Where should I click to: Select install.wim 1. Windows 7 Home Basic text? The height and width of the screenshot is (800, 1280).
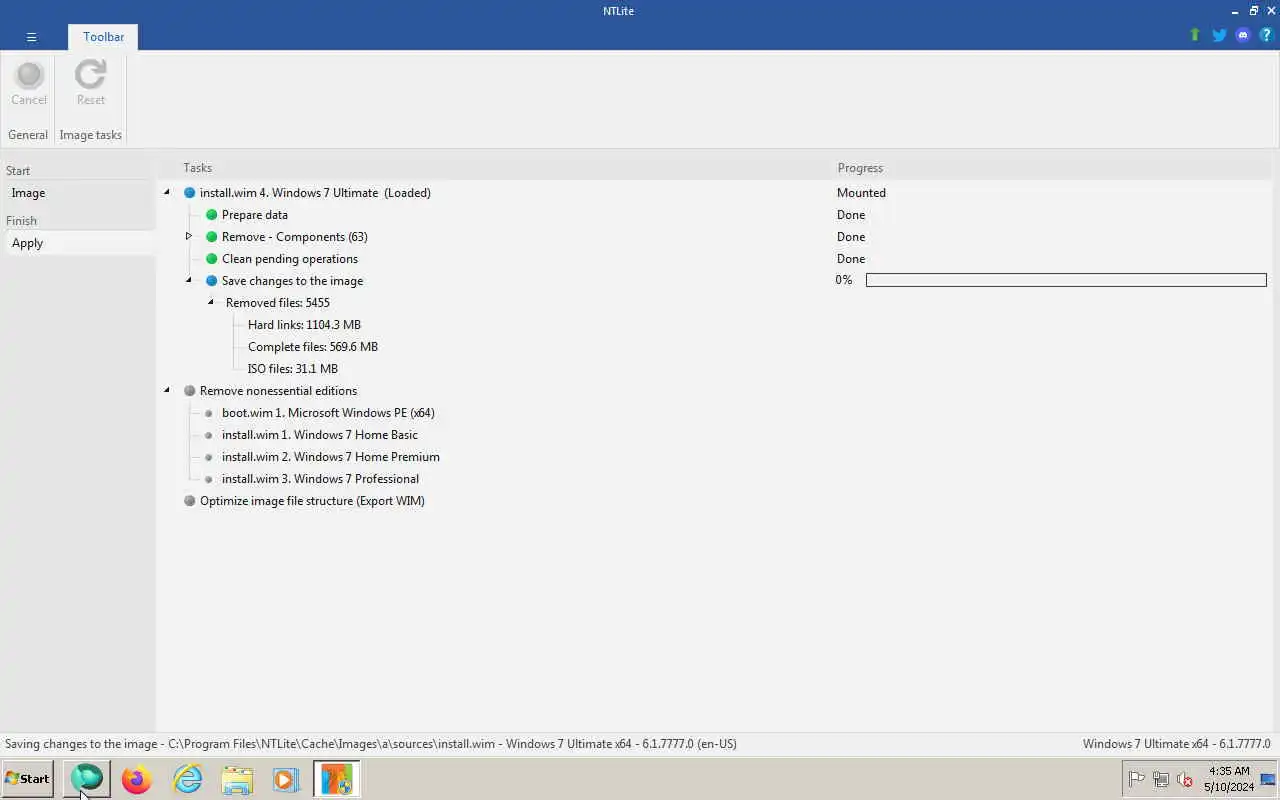(320, 435)
